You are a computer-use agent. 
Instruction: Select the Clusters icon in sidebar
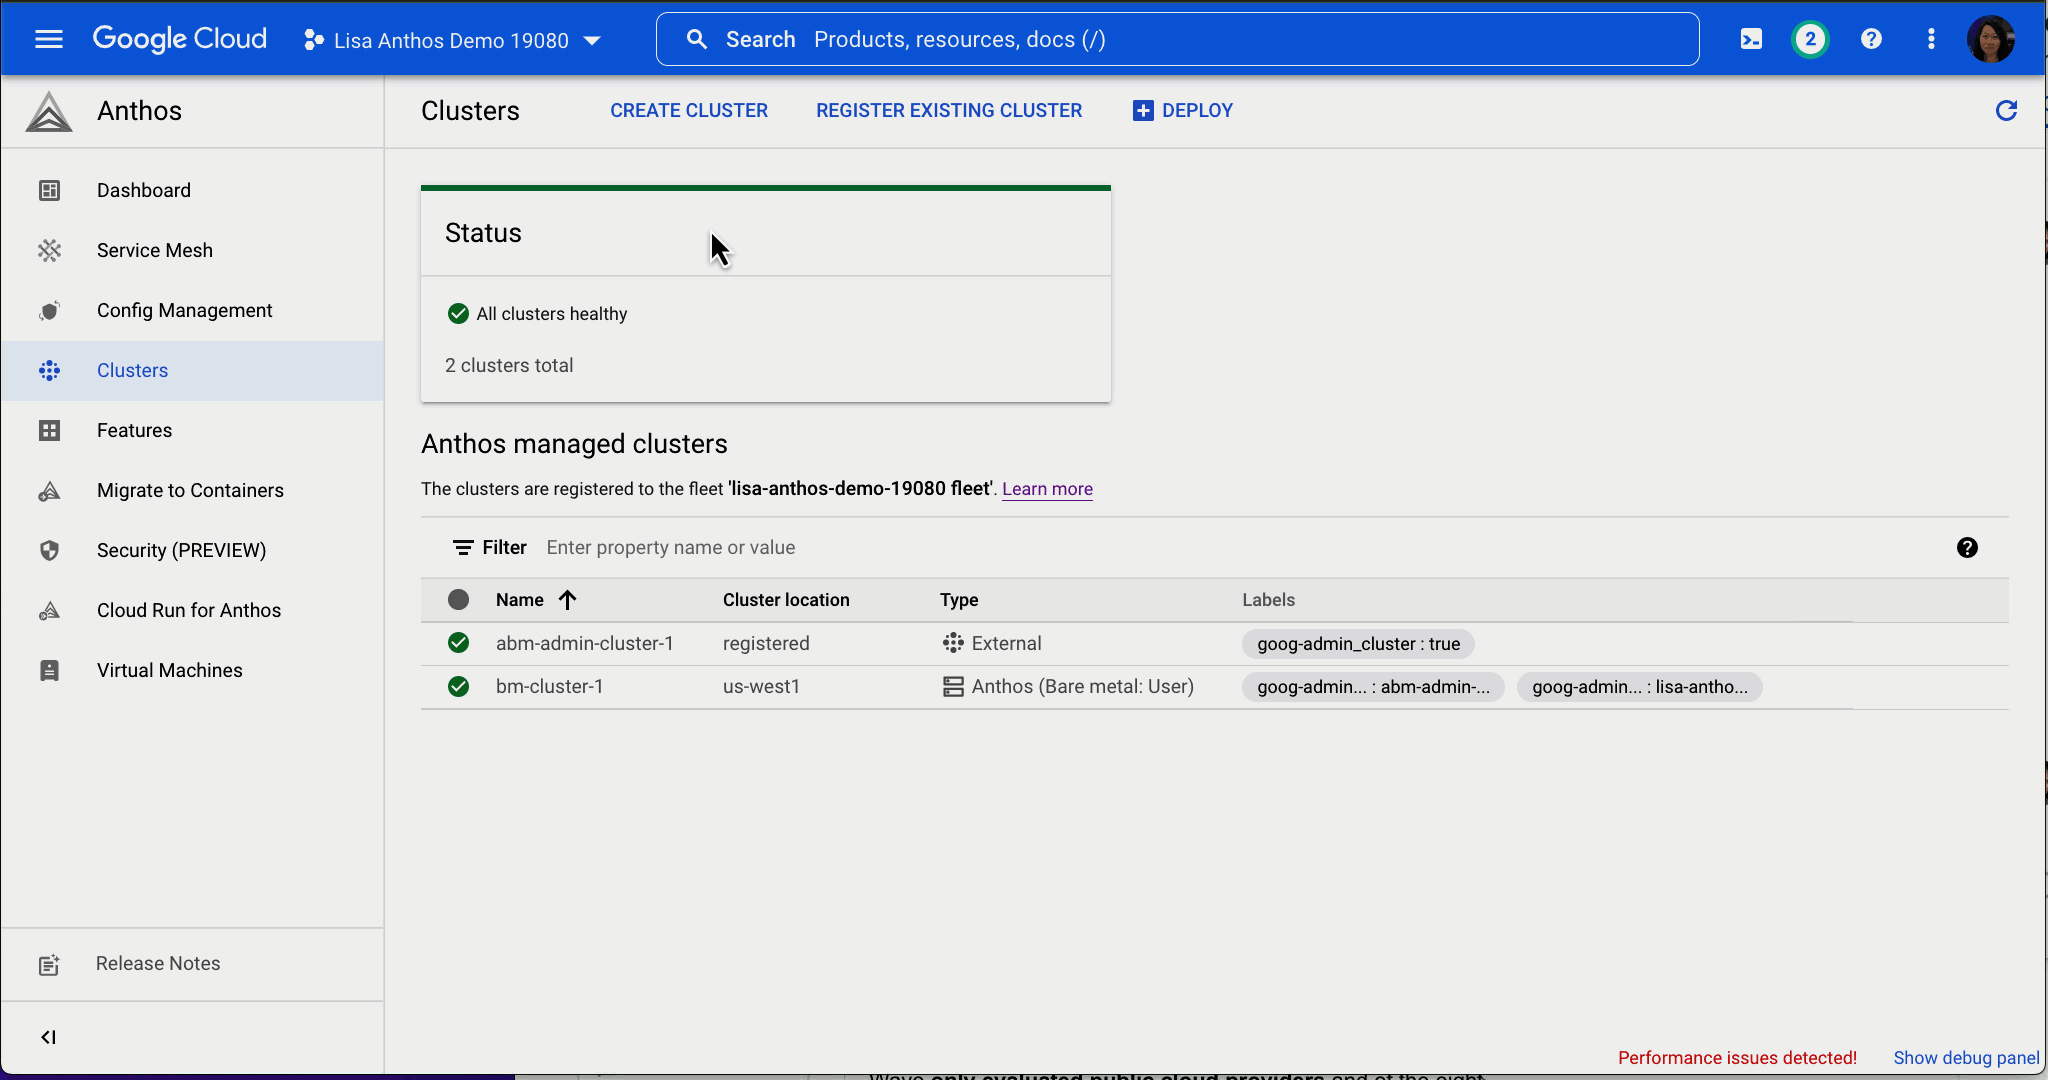click(47, 370)
